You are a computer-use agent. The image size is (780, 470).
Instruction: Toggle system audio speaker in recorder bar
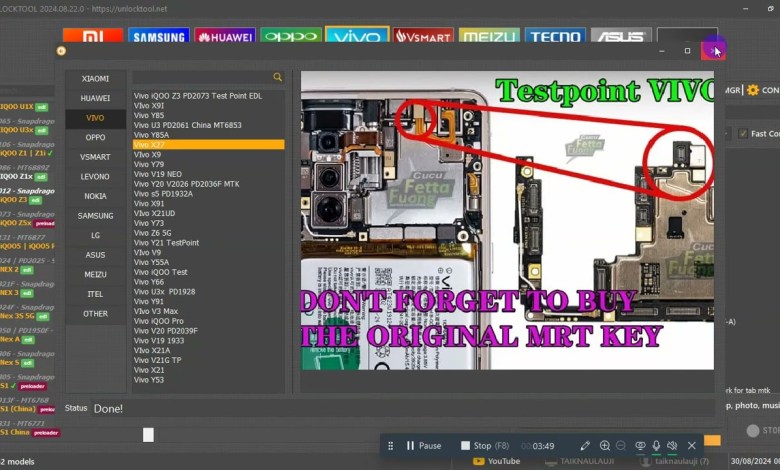(x=672, y=446)
